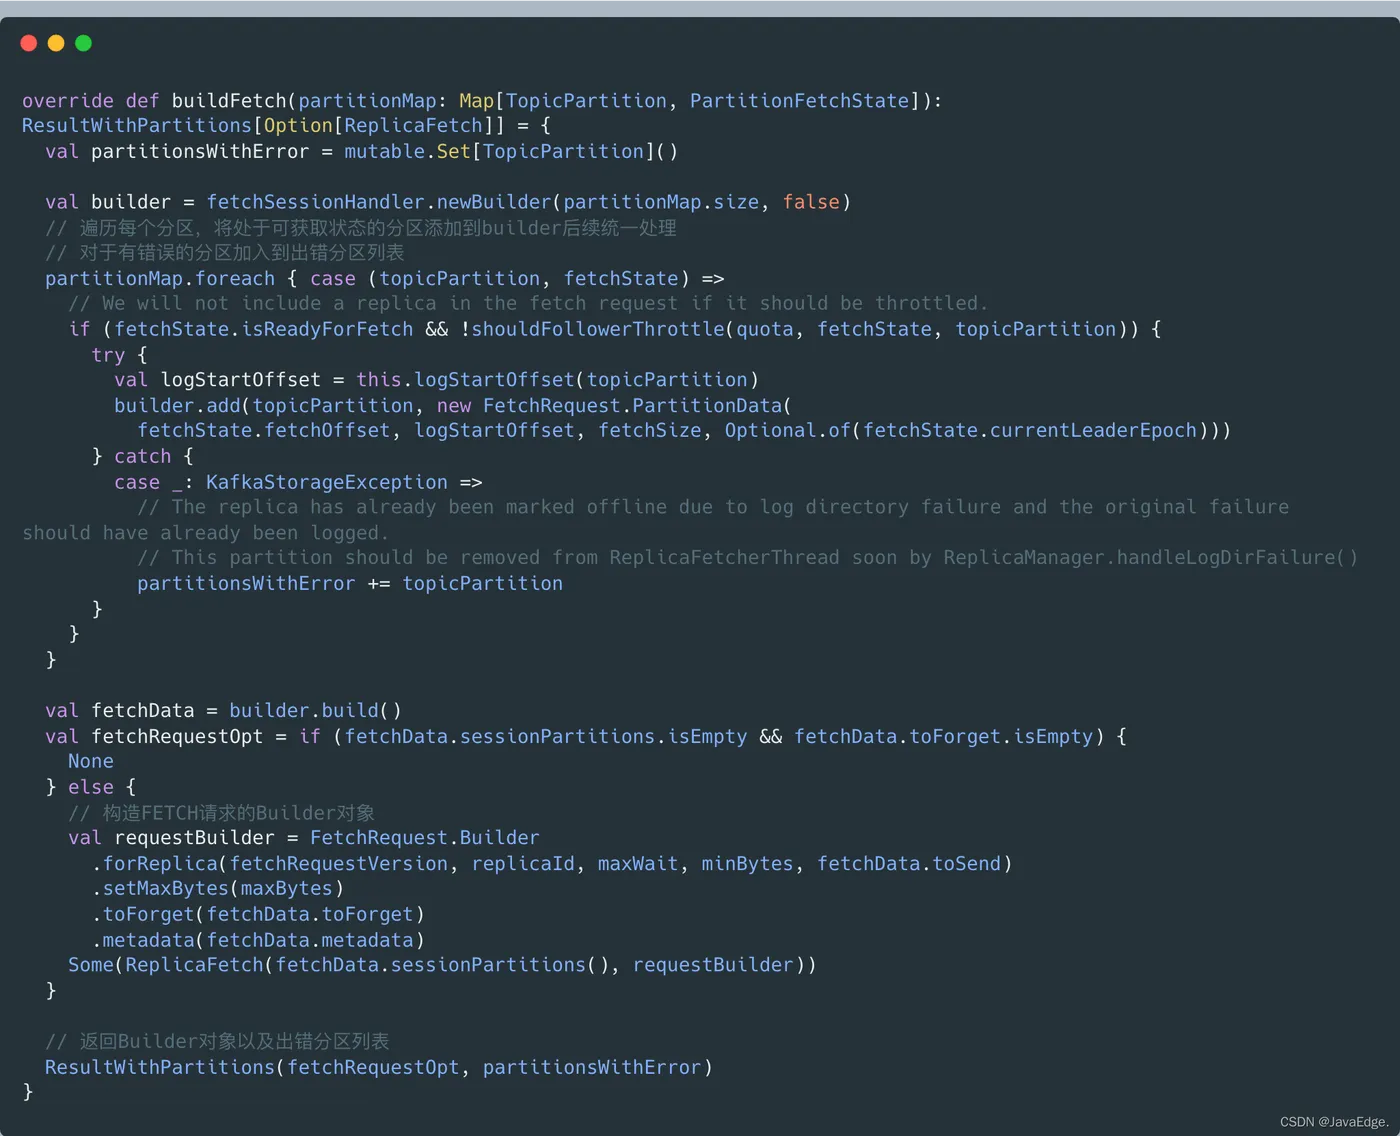1400x1136 pixels.
Task: Click KafkaStorageException
Action: (x=327, y=483)
